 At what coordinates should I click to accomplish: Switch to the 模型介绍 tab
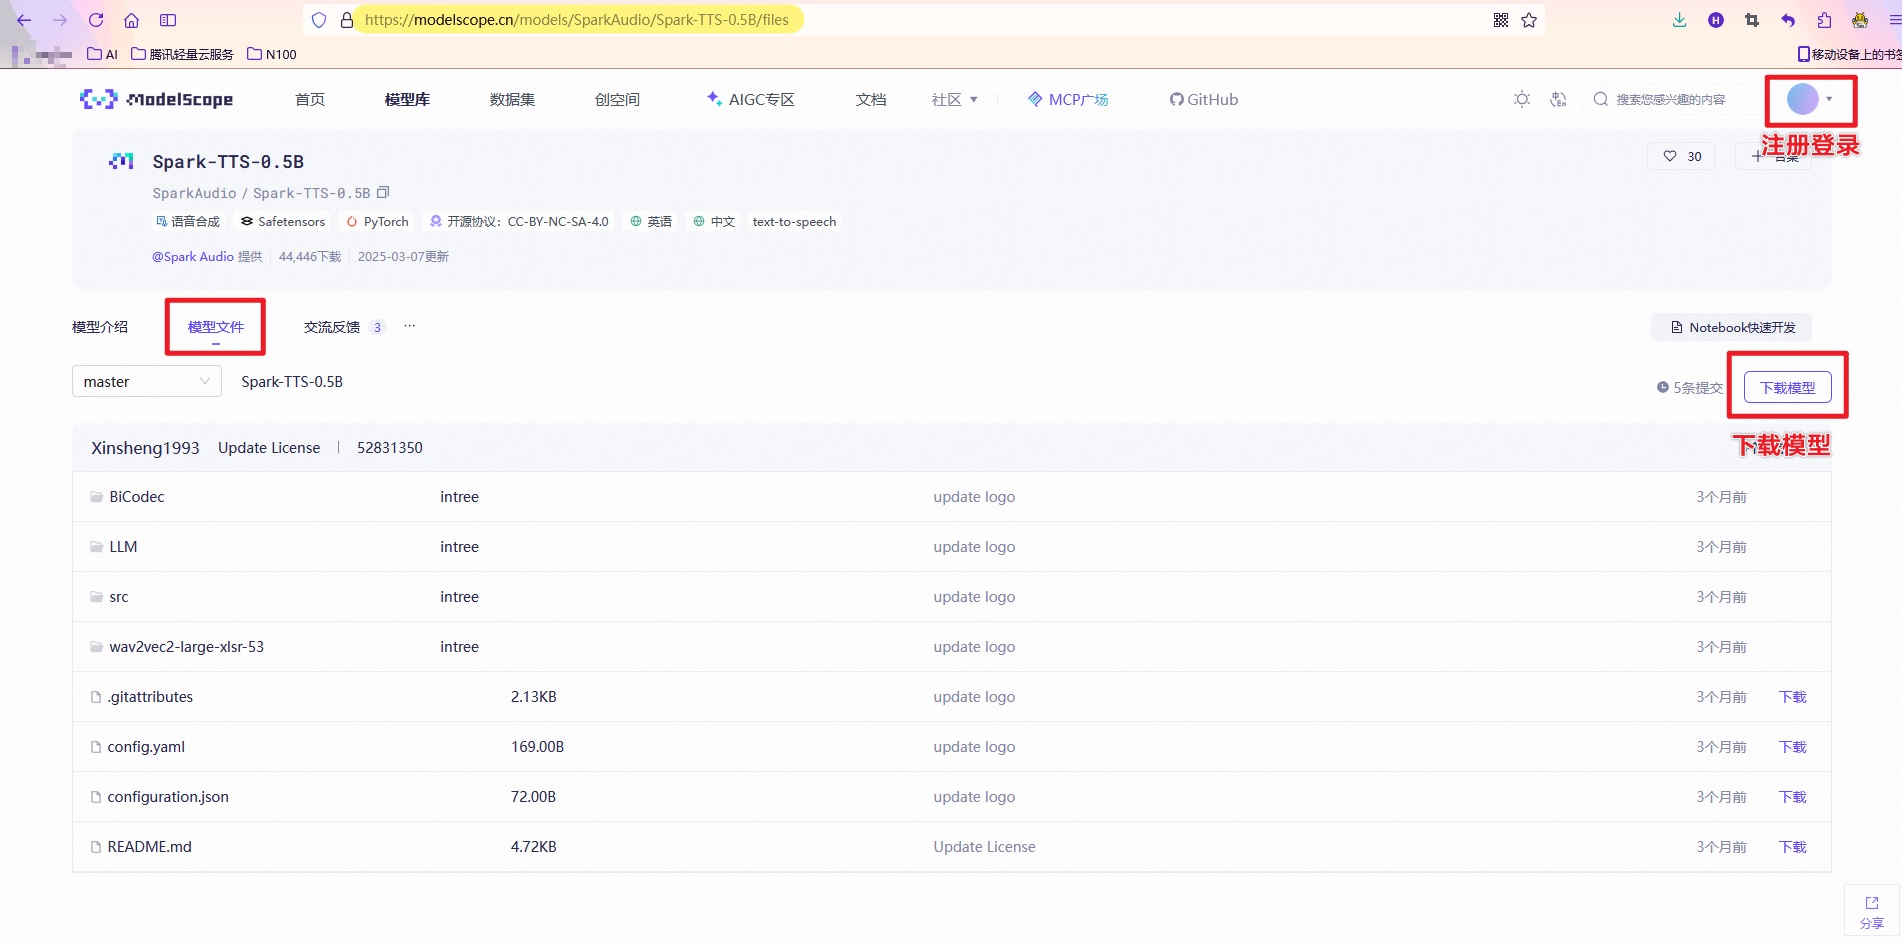click(x=100, y=327)
